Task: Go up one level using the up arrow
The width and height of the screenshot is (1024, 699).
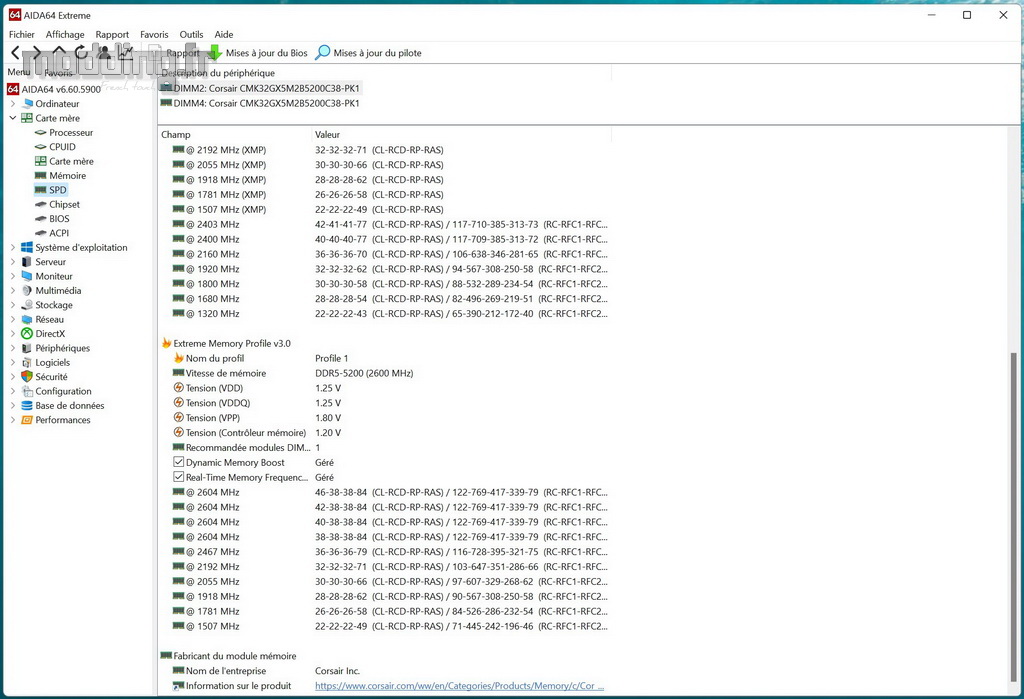Action: coord(59,52)
